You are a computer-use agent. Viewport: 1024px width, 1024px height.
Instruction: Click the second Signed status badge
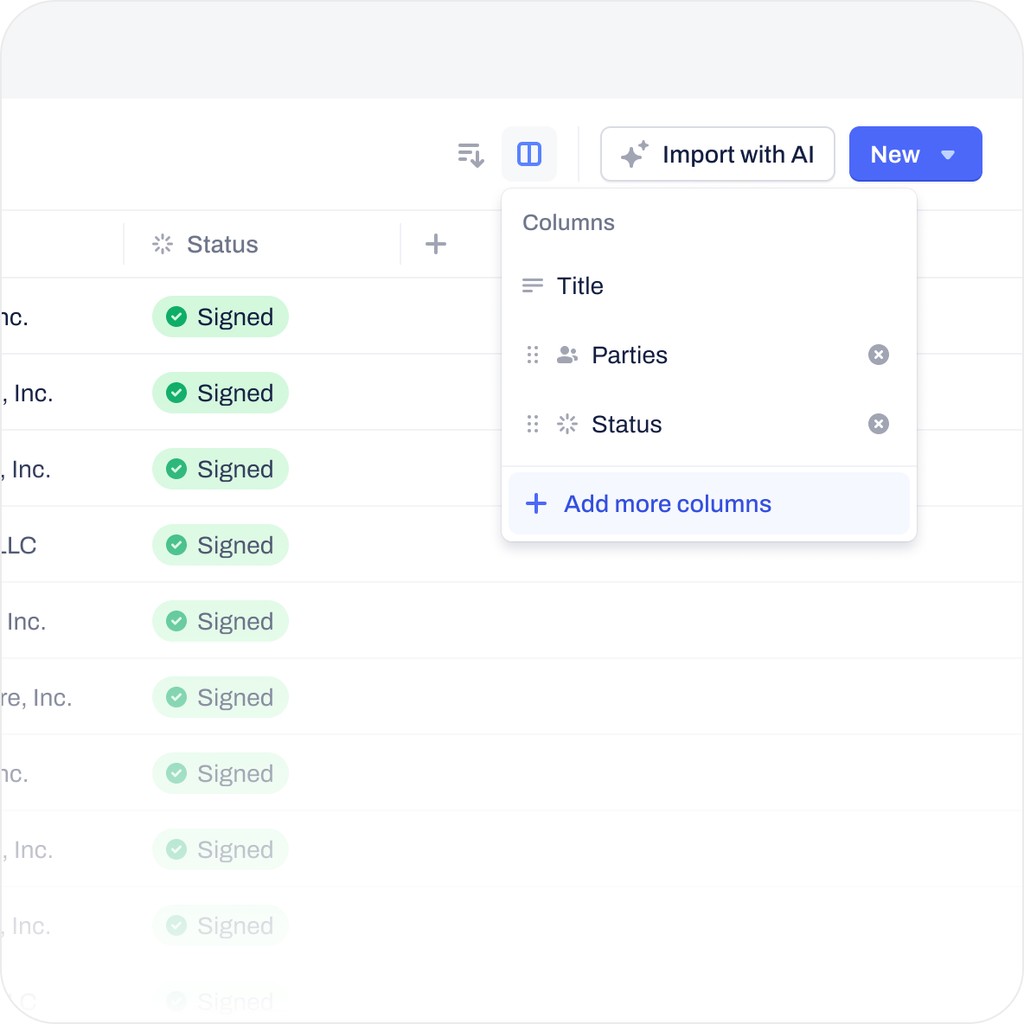click(x=220, y=393)
